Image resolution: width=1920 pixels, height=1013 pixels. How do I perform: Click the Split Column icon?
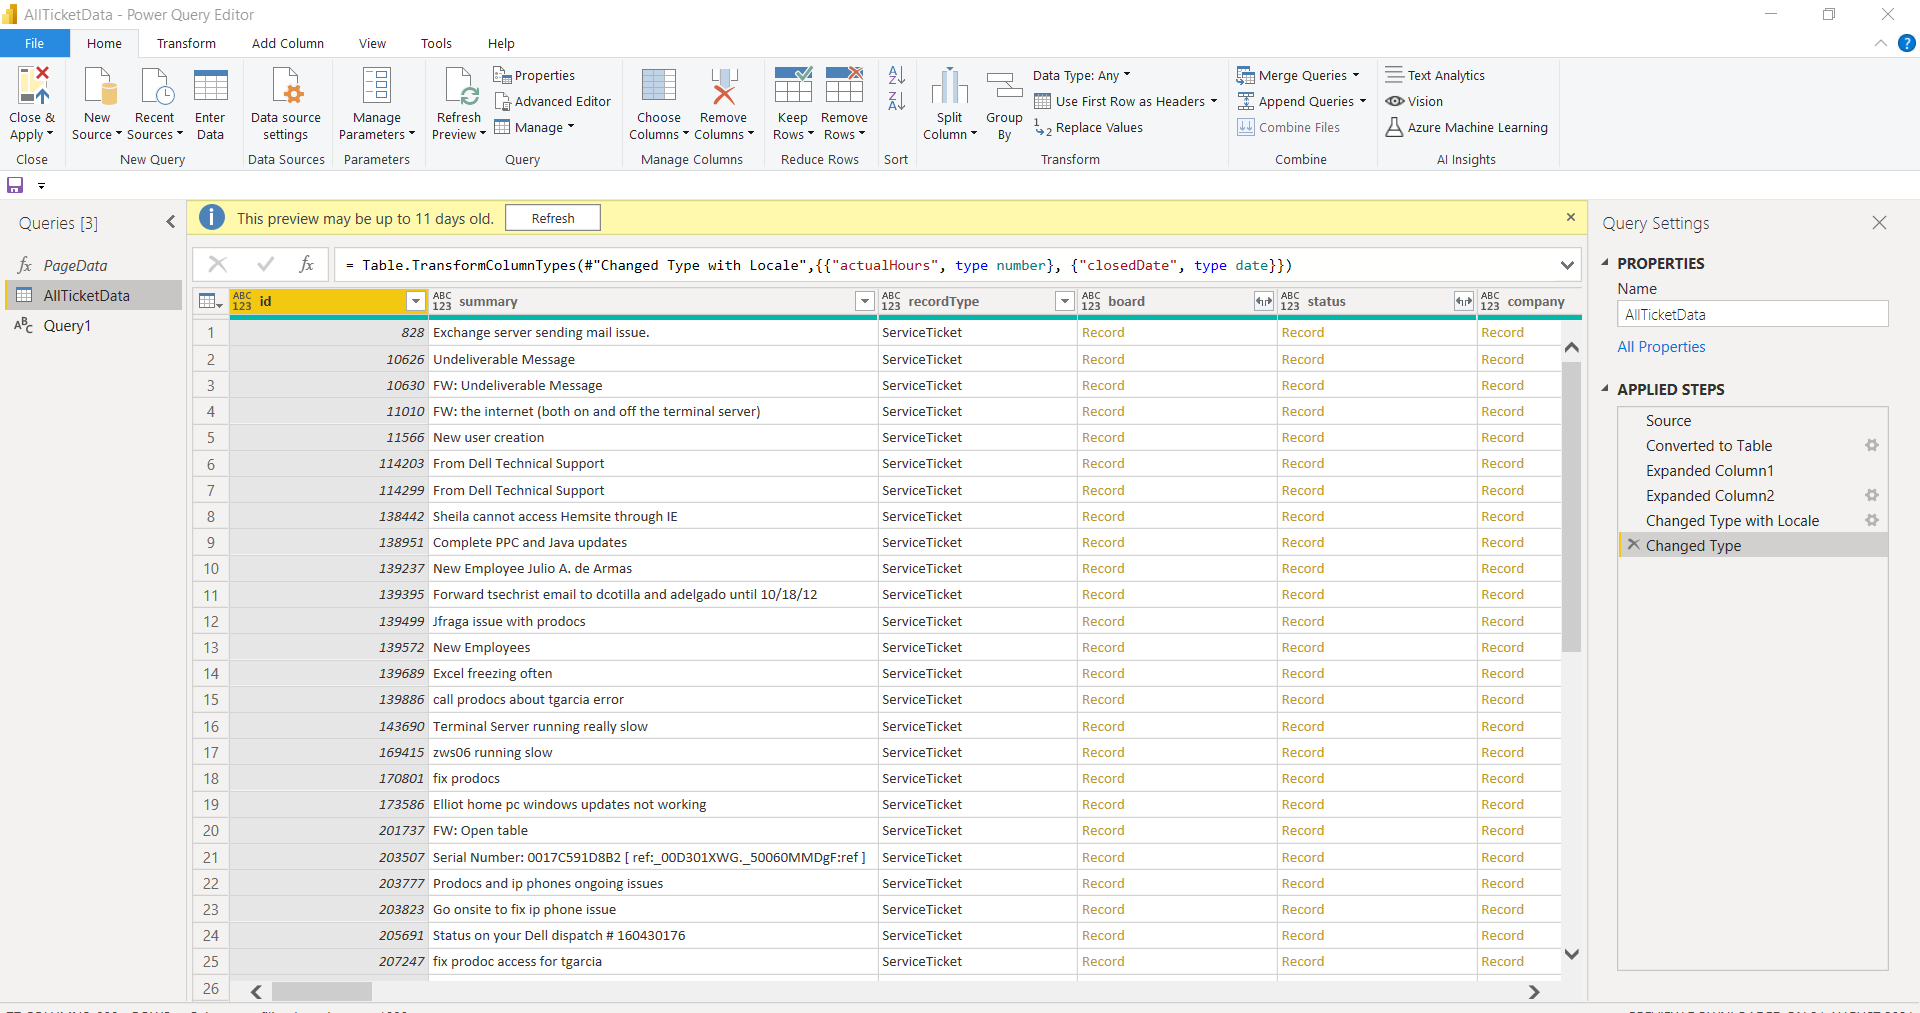coord(950,86)
